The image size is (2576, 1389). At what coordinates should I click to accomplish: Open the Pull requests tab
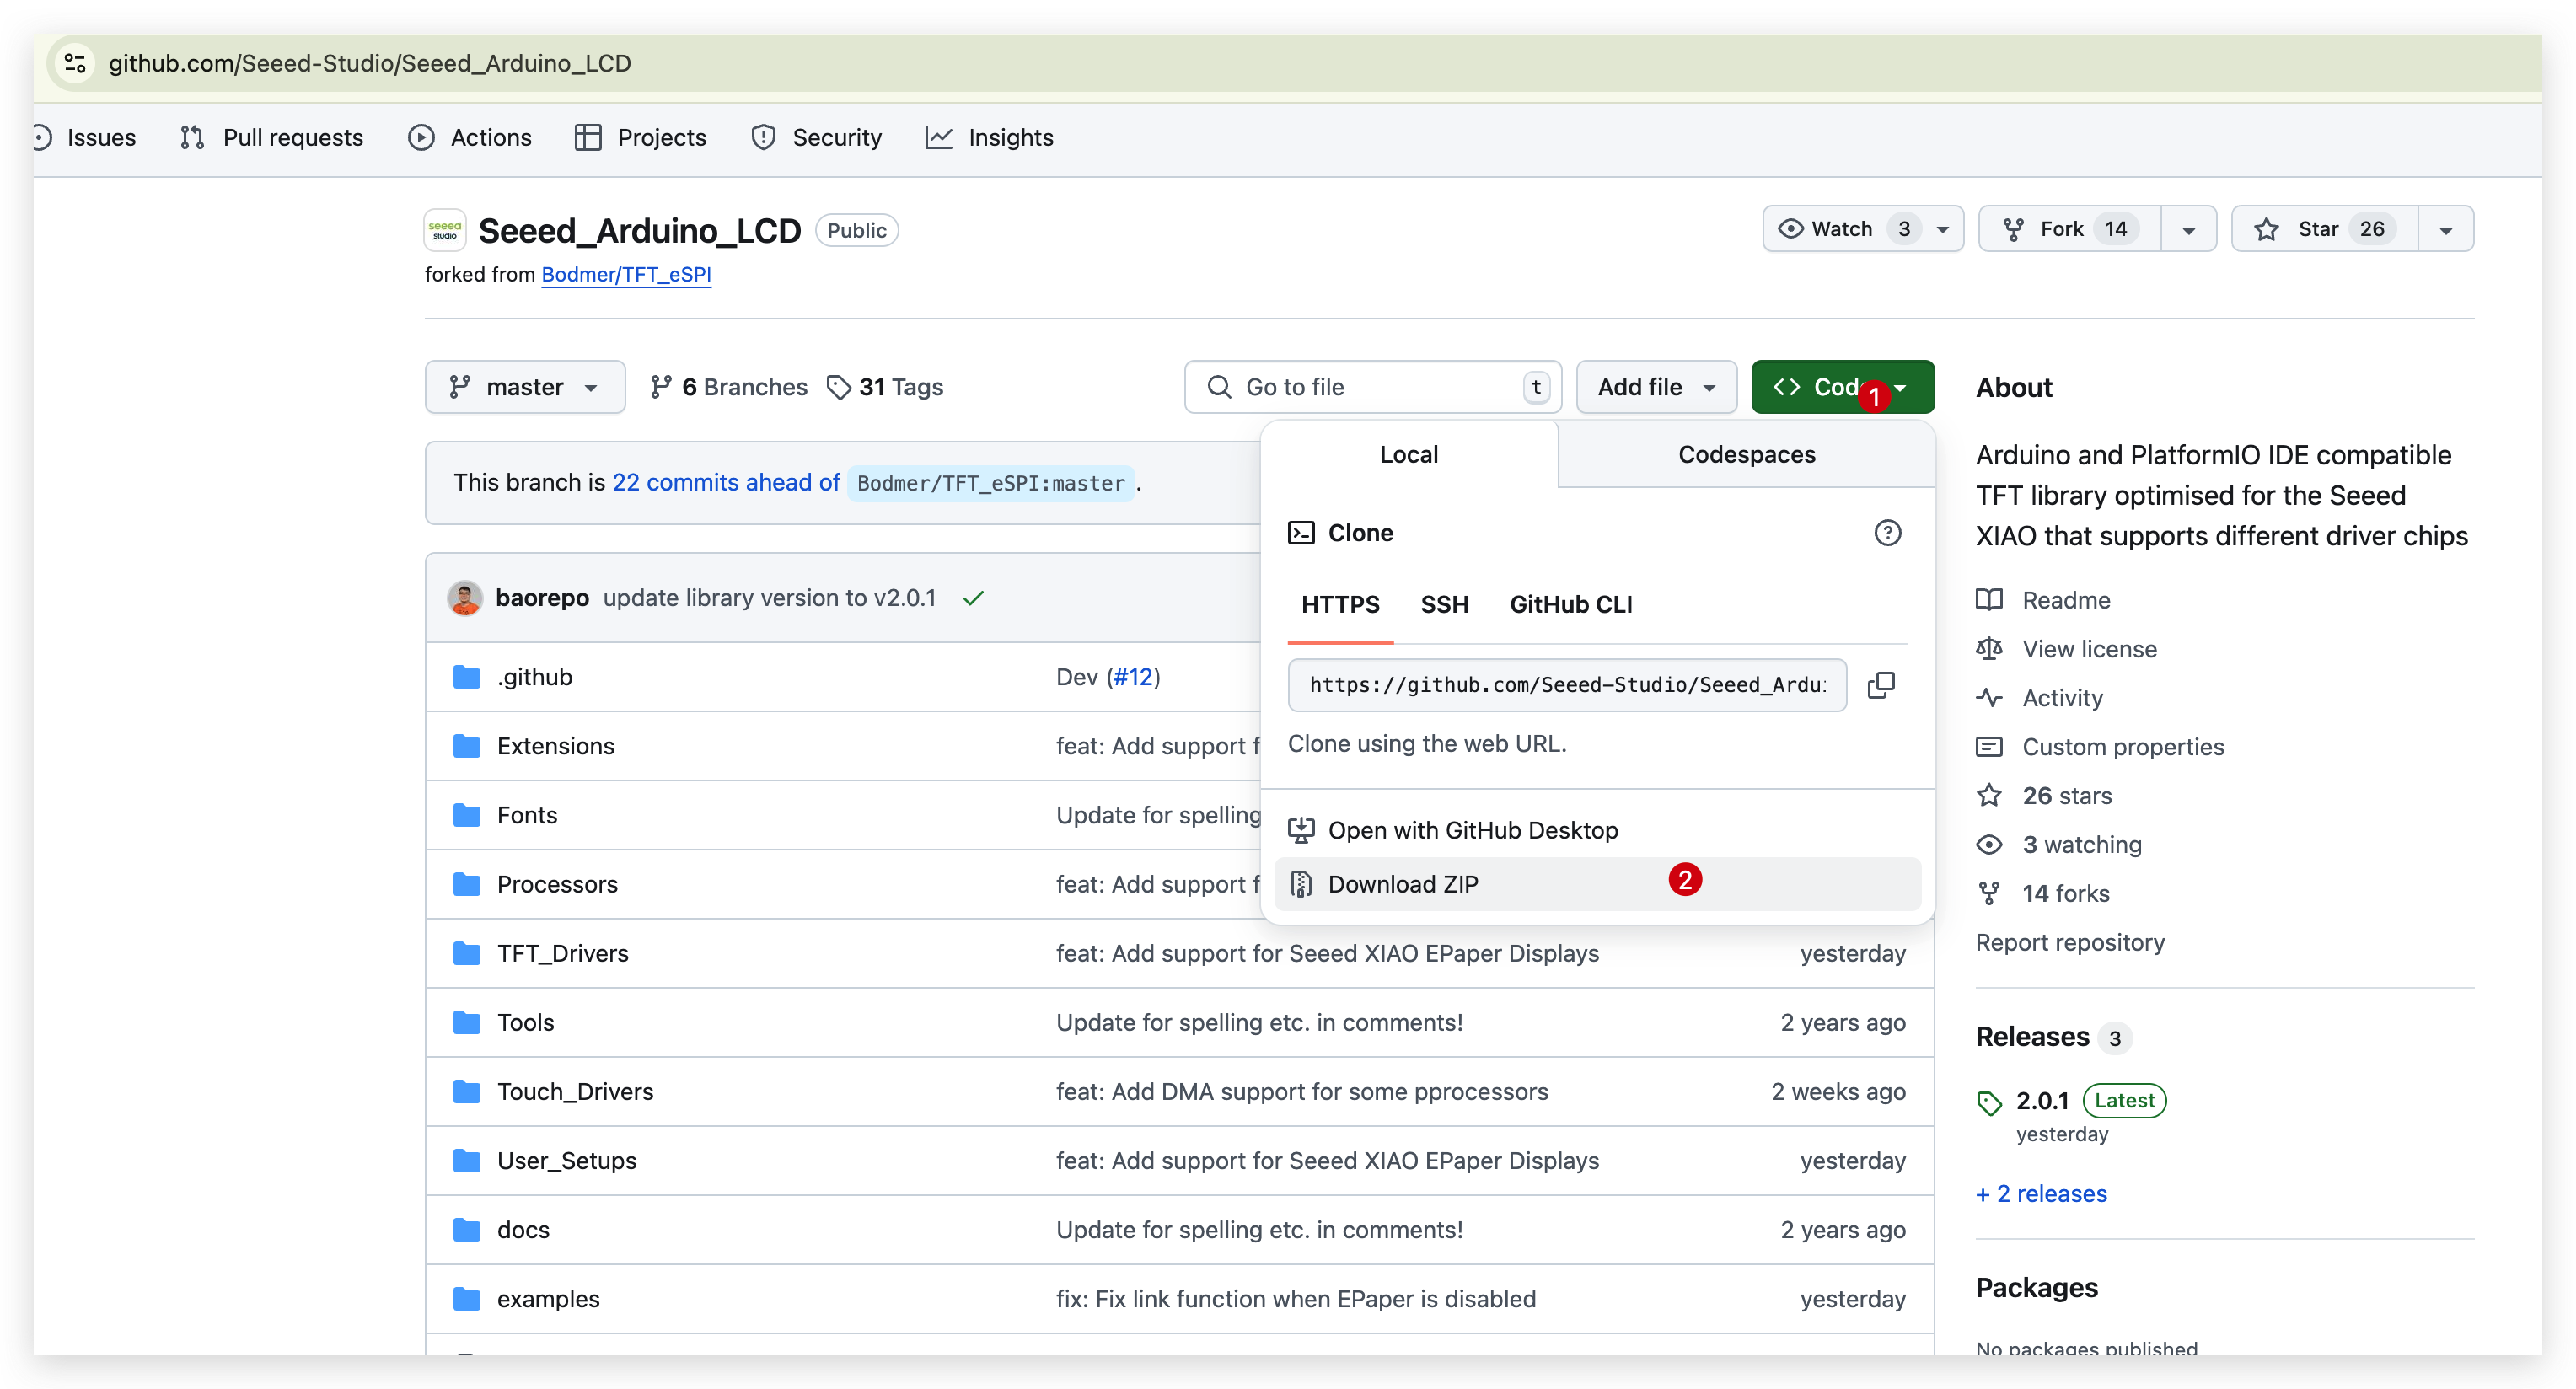pyautogui.click(x=272, y=137)
